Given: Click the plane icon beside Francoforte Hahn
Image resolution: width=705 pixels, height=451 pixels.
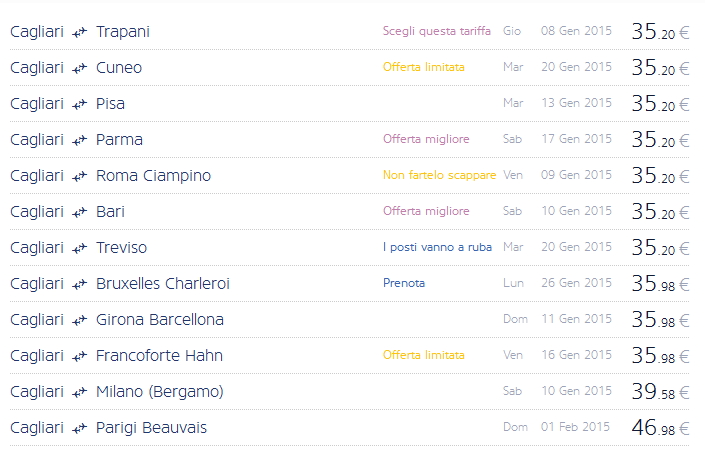Looking at the screenshot, I should point(80,356).
